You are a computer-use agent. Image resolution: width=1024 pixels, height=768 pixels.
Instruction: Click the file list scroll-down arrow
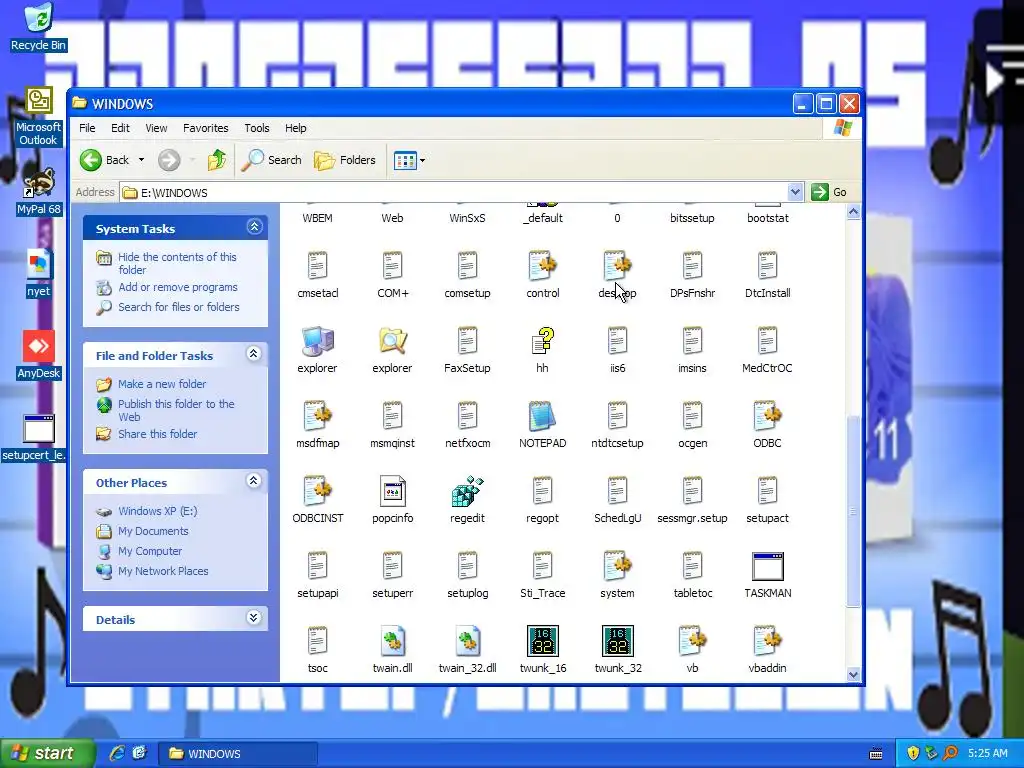pyautogui.click(x=853, y=675)
